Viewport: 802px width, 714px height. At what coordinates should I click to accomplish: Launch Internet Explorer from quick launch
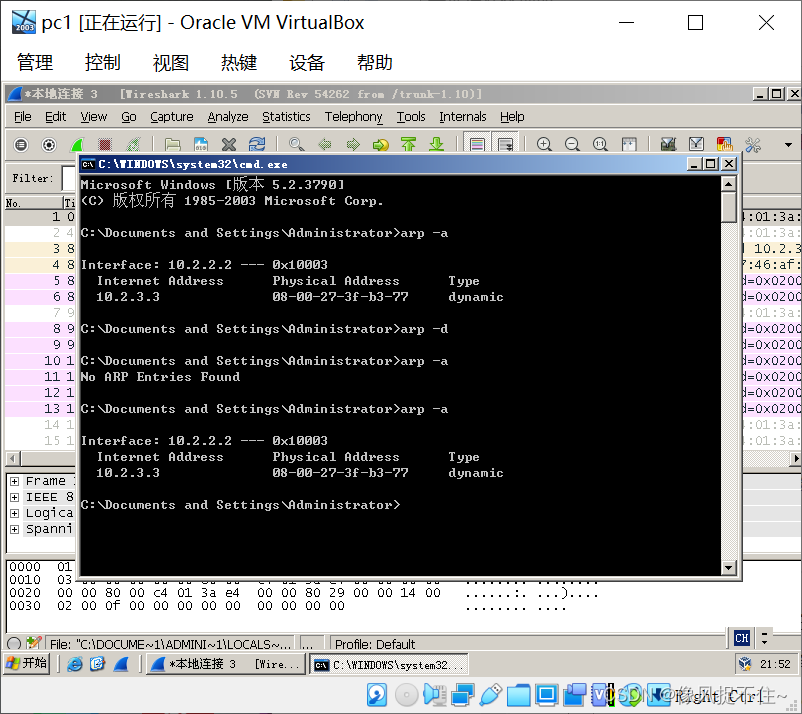tap(75, 664)
